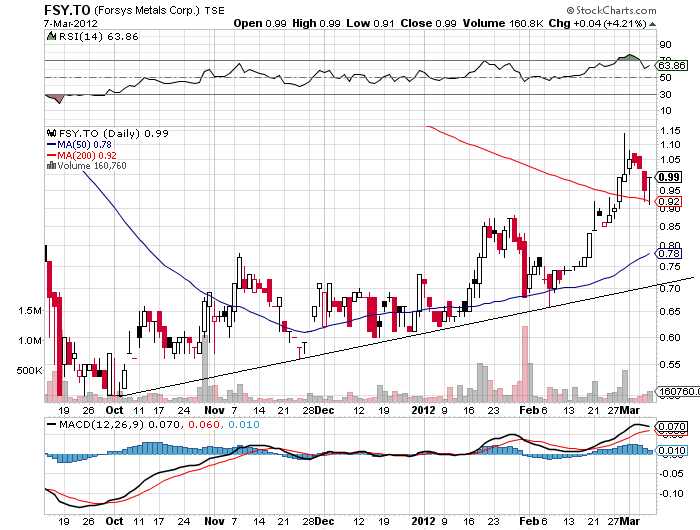The height and width of the screenshot is (530, 700).
Task: Click the Mar label on price chart axis
Action: coord(631,410)
